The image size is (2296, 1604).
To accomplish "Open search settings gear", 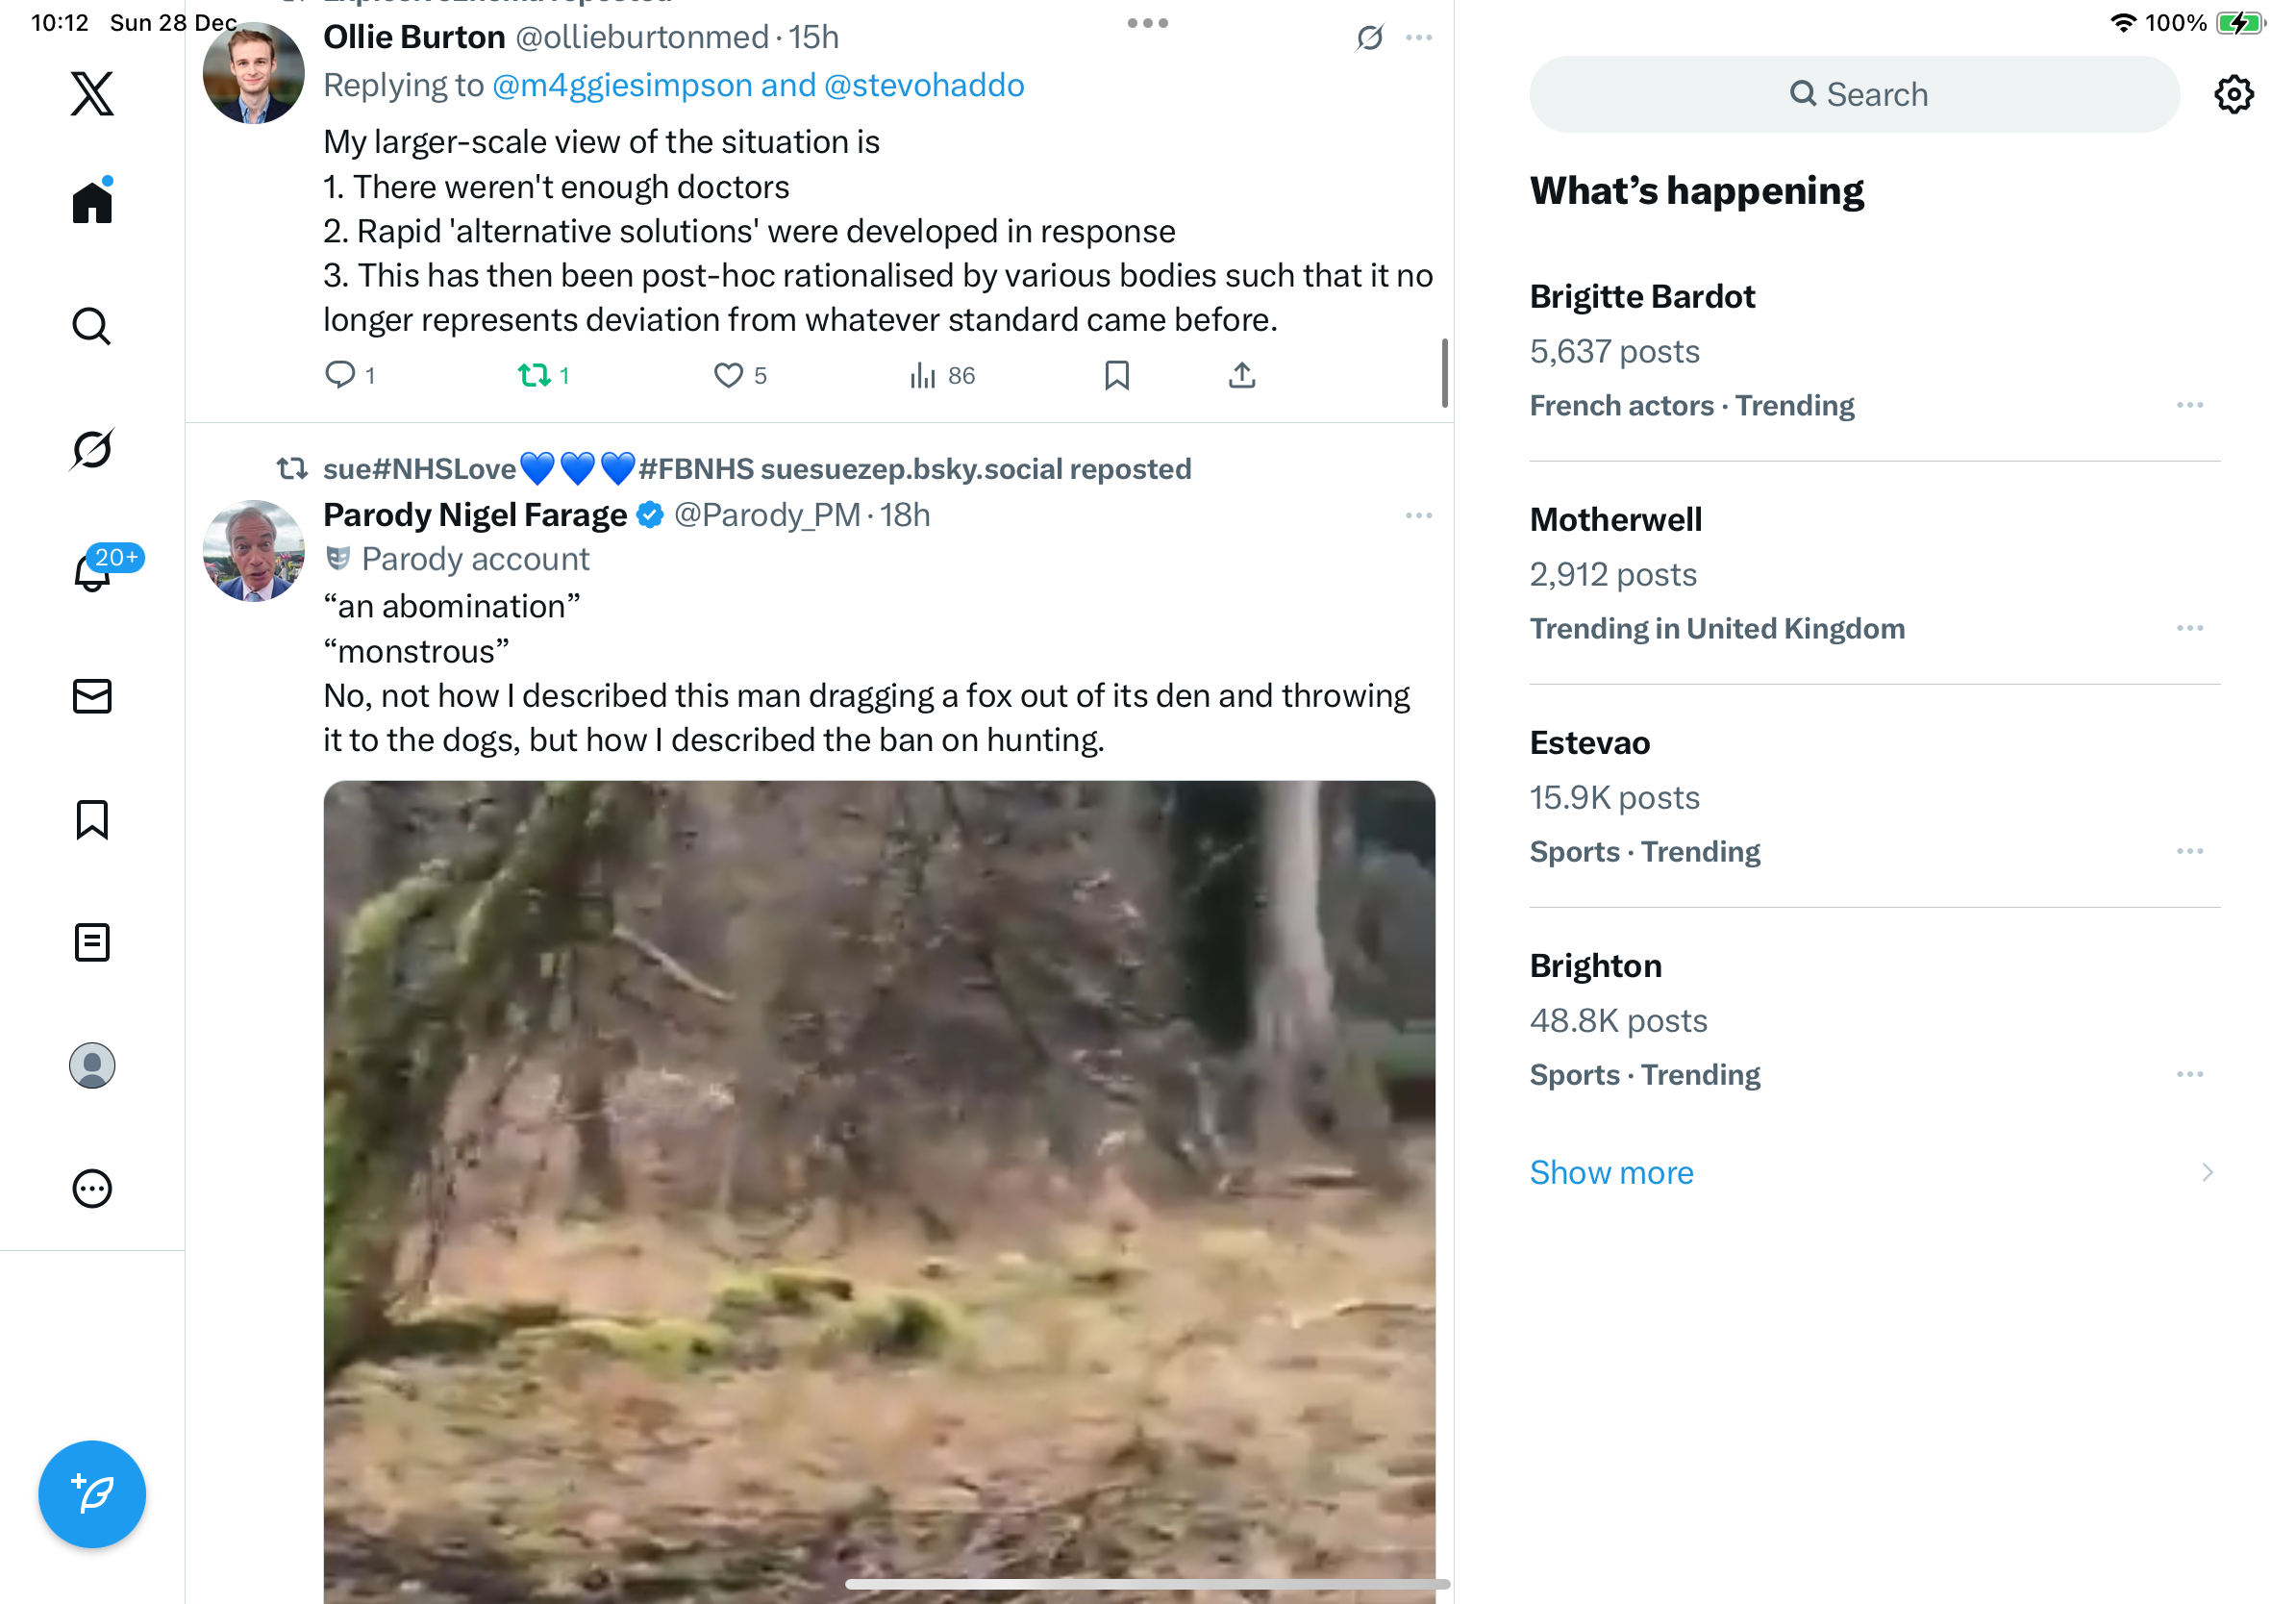I will click(2233, 95).
